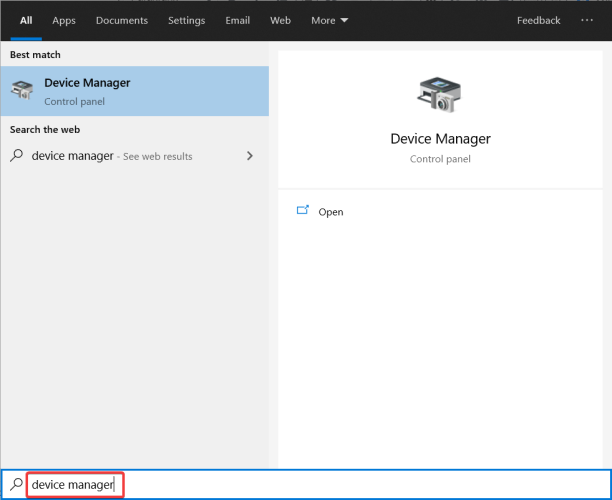Select the Documents filter tab
This screenshot has width=612, height=500.
click(x=122, y=20)
